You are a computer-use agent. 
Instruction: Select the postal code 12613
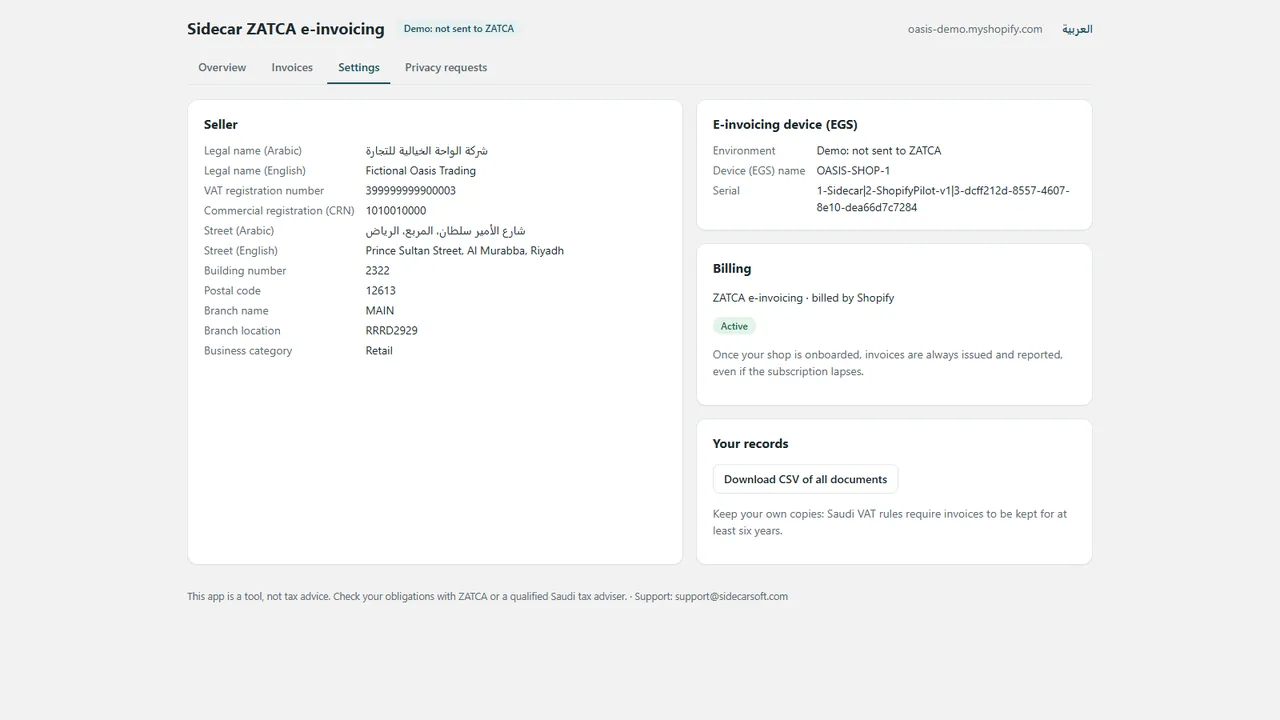pos(381,291)
